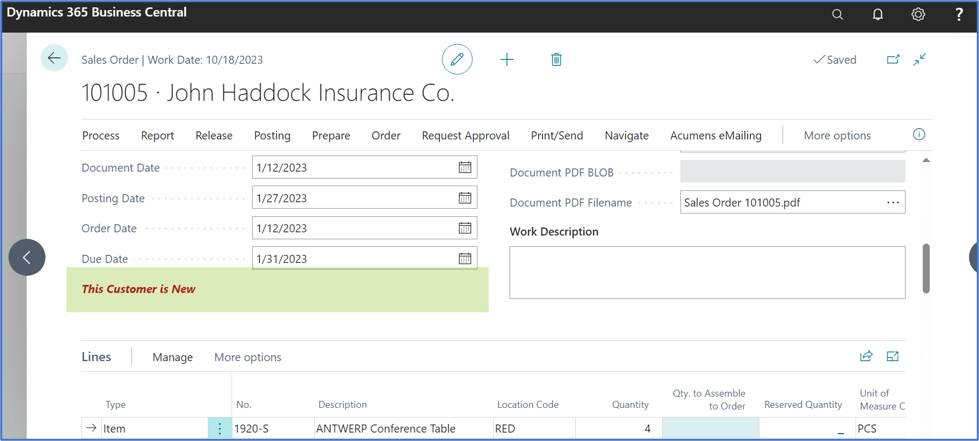Image resolution: width=979 pixels, height=441 pixels.
Task: Open the settings gear
Action: pos(918,15)
